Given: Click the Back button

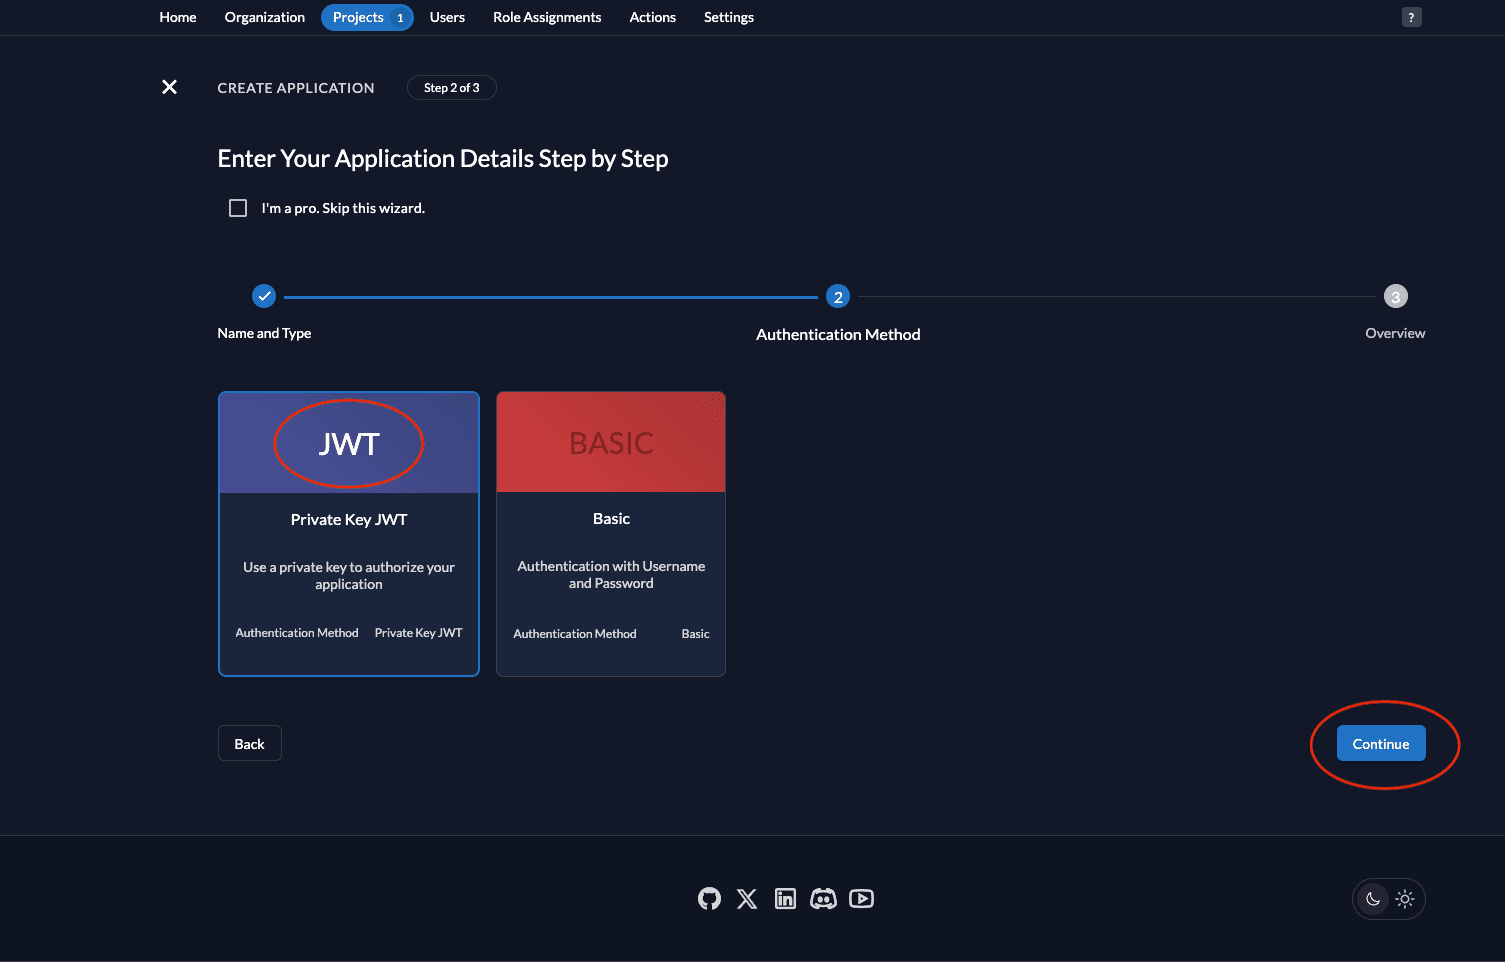Looking at the screenshot, I should (x=249, y=743).
